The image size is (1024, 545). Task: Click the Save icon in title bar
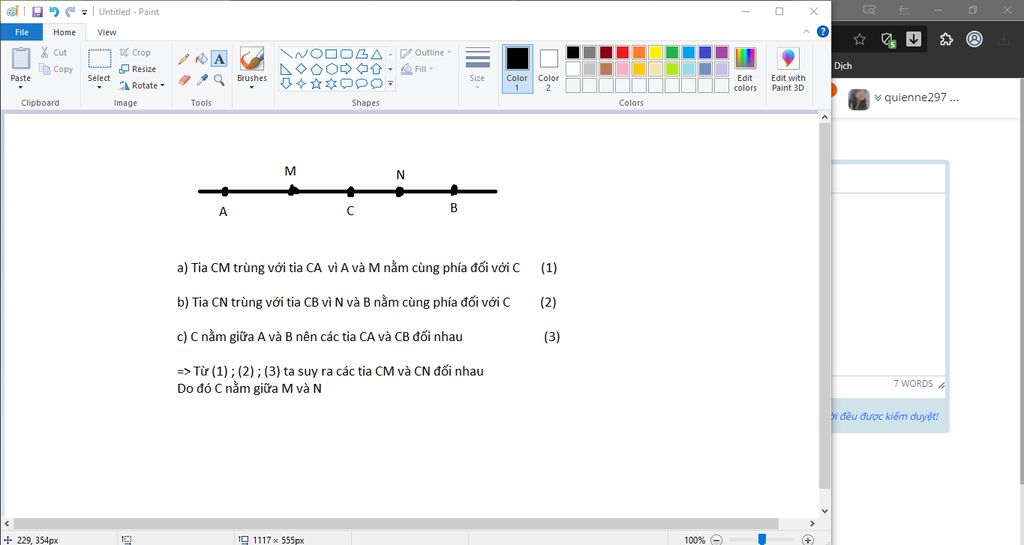point(37,12)
